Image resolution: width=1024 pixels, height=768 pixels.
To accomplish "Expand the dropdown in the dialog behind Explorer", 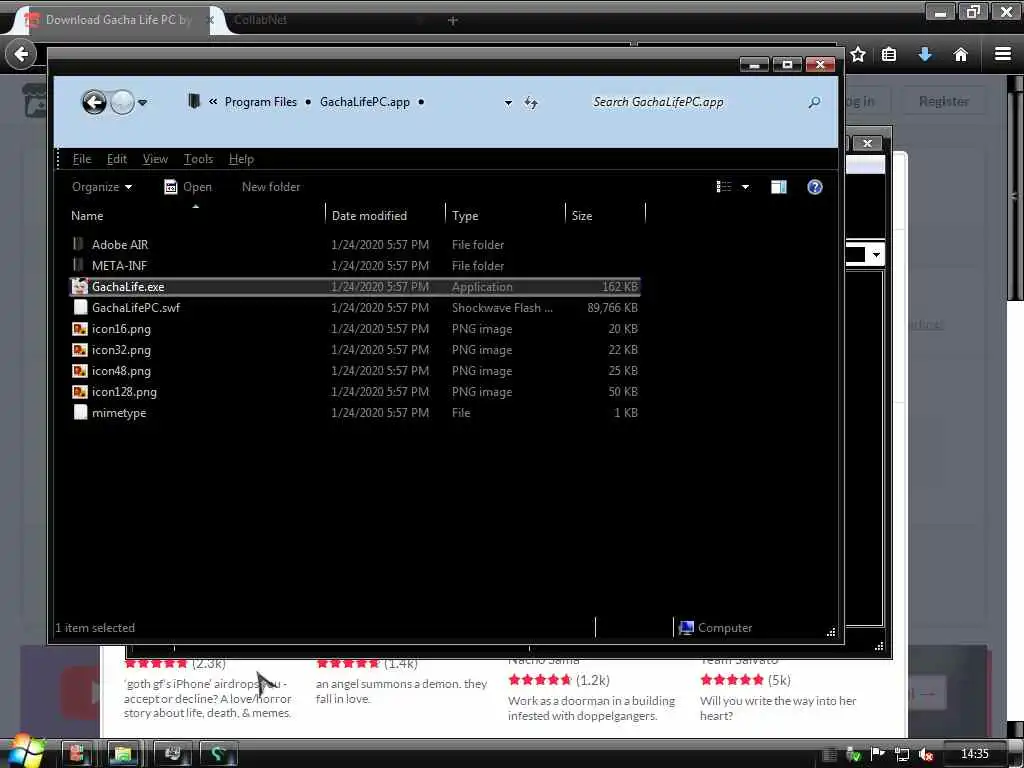I will coord(876,254).
